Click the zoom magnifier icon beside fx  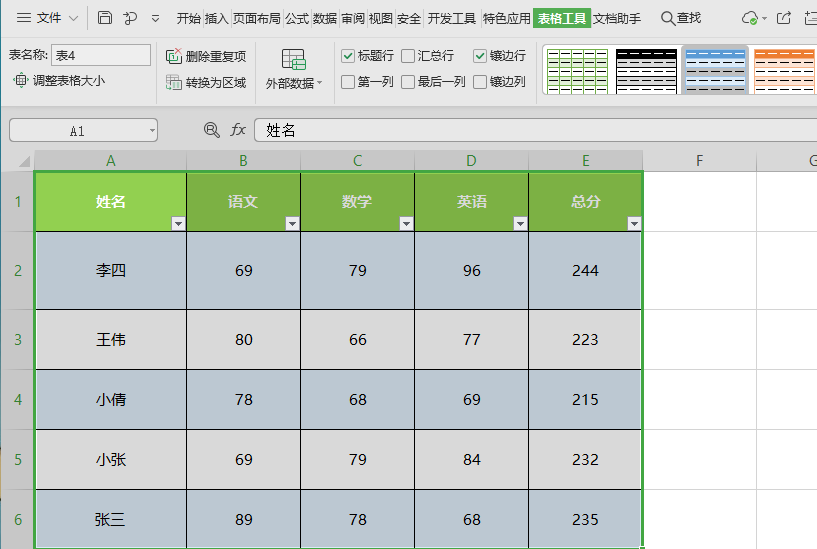211,130
